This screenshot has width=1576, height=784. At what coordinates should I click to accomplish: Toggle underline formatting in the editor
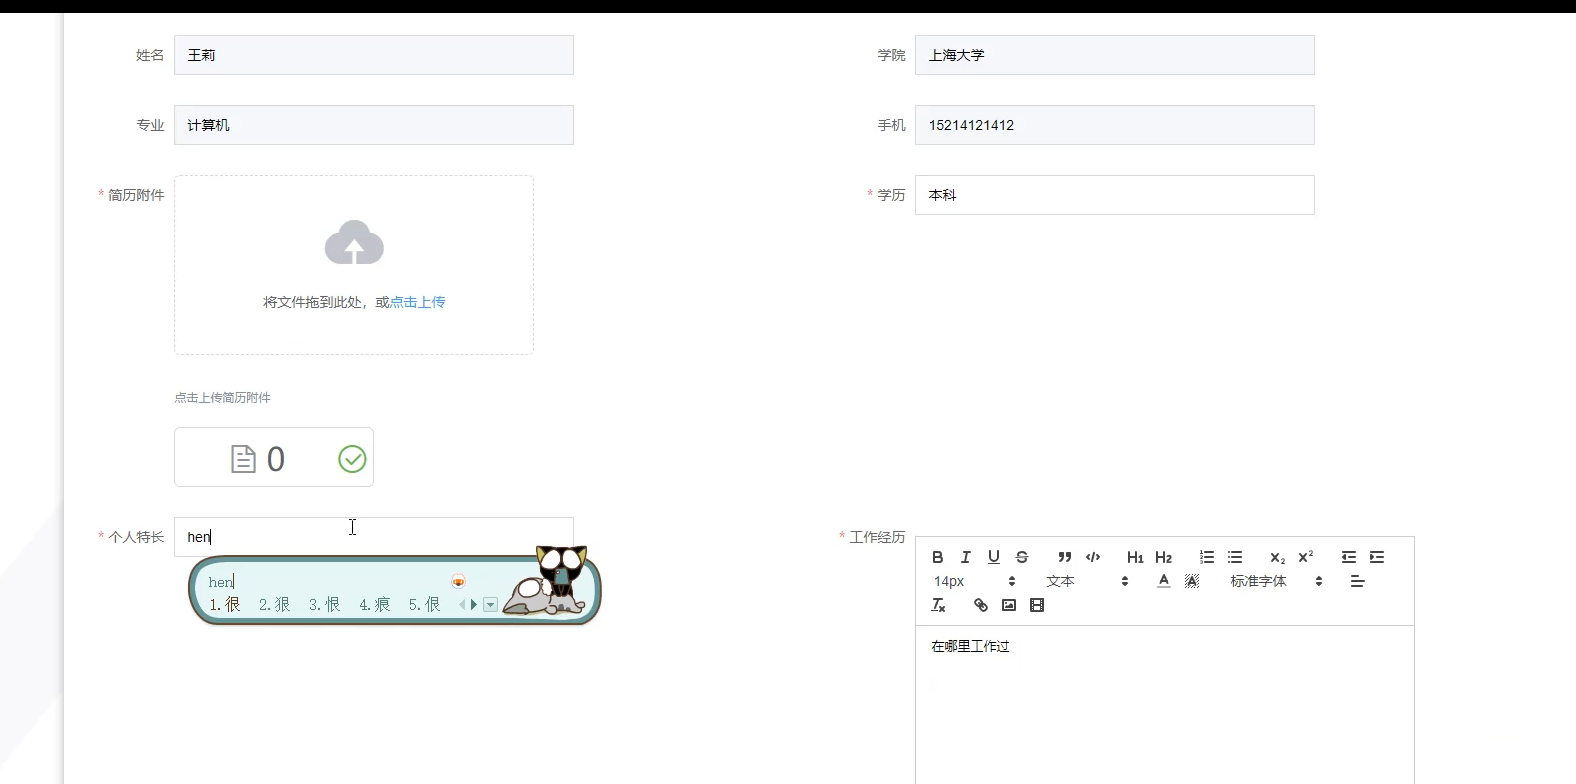click(994, 557)
